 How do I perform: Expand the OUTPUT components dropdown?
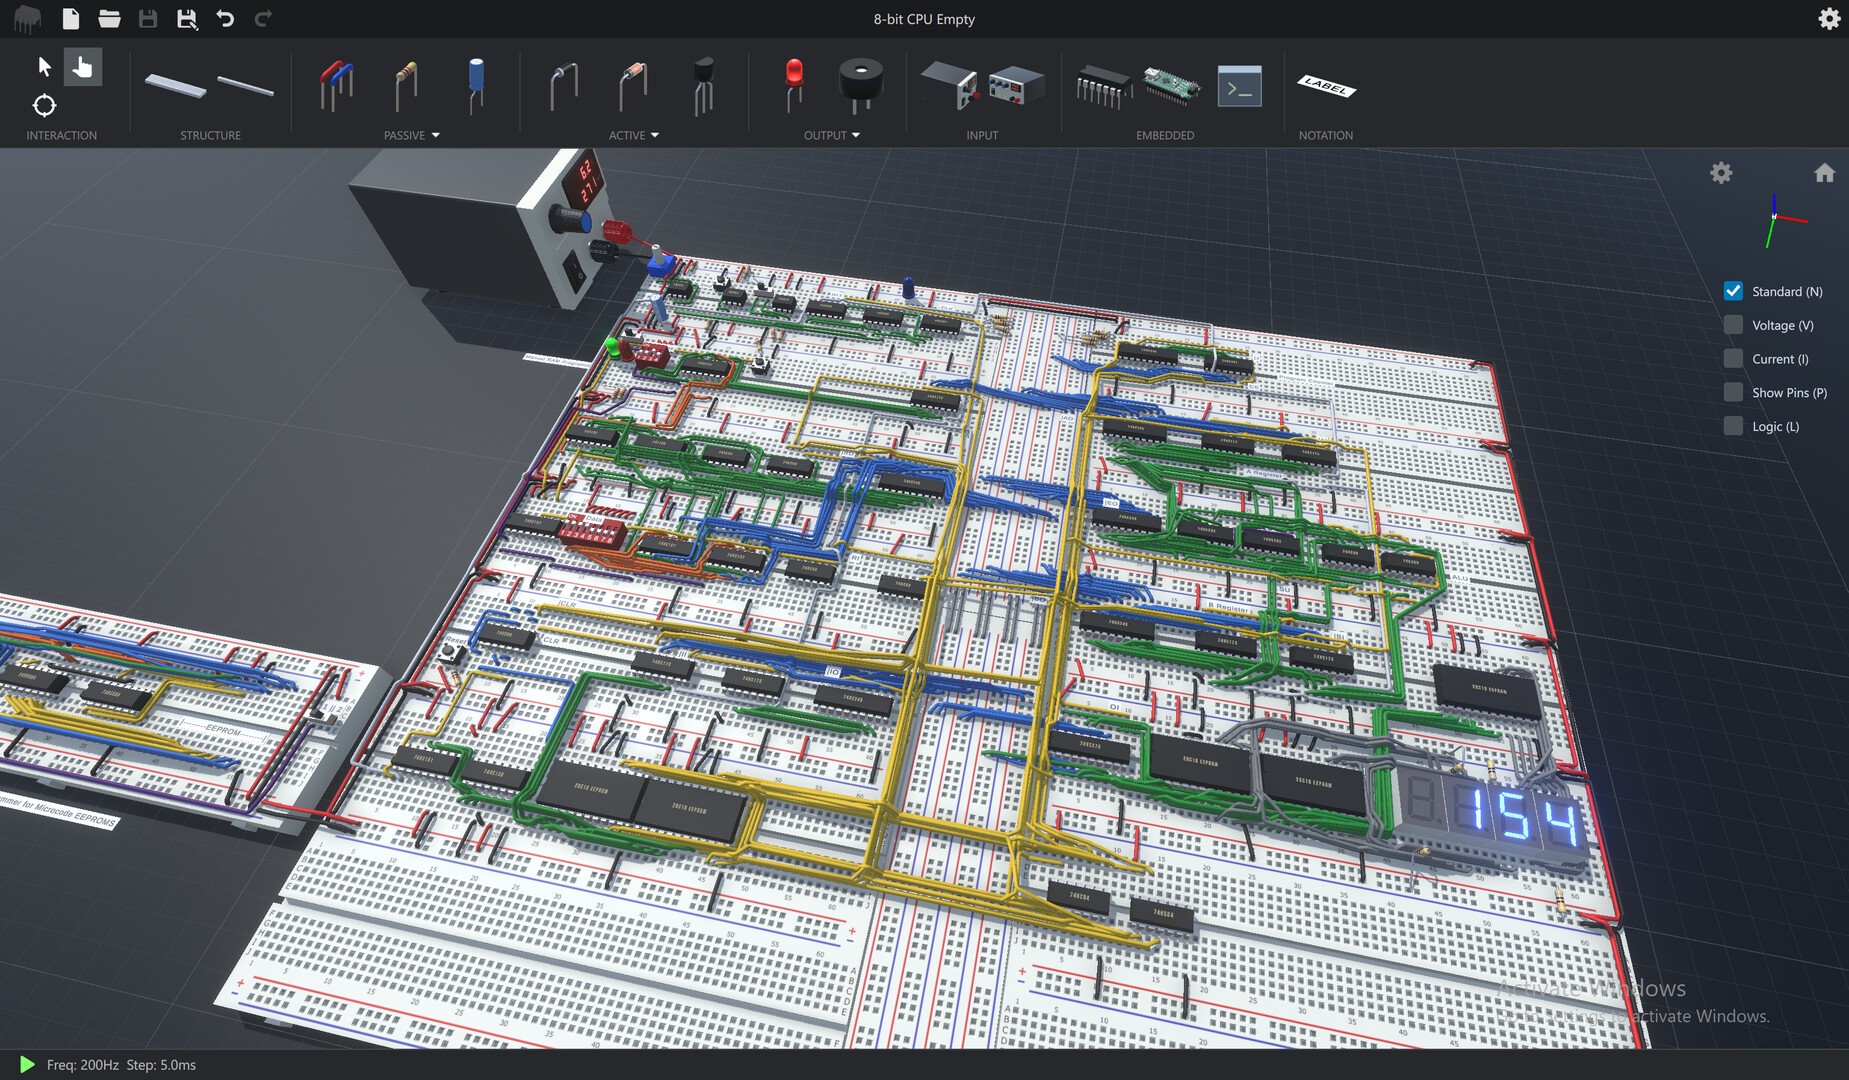(856, 135)
